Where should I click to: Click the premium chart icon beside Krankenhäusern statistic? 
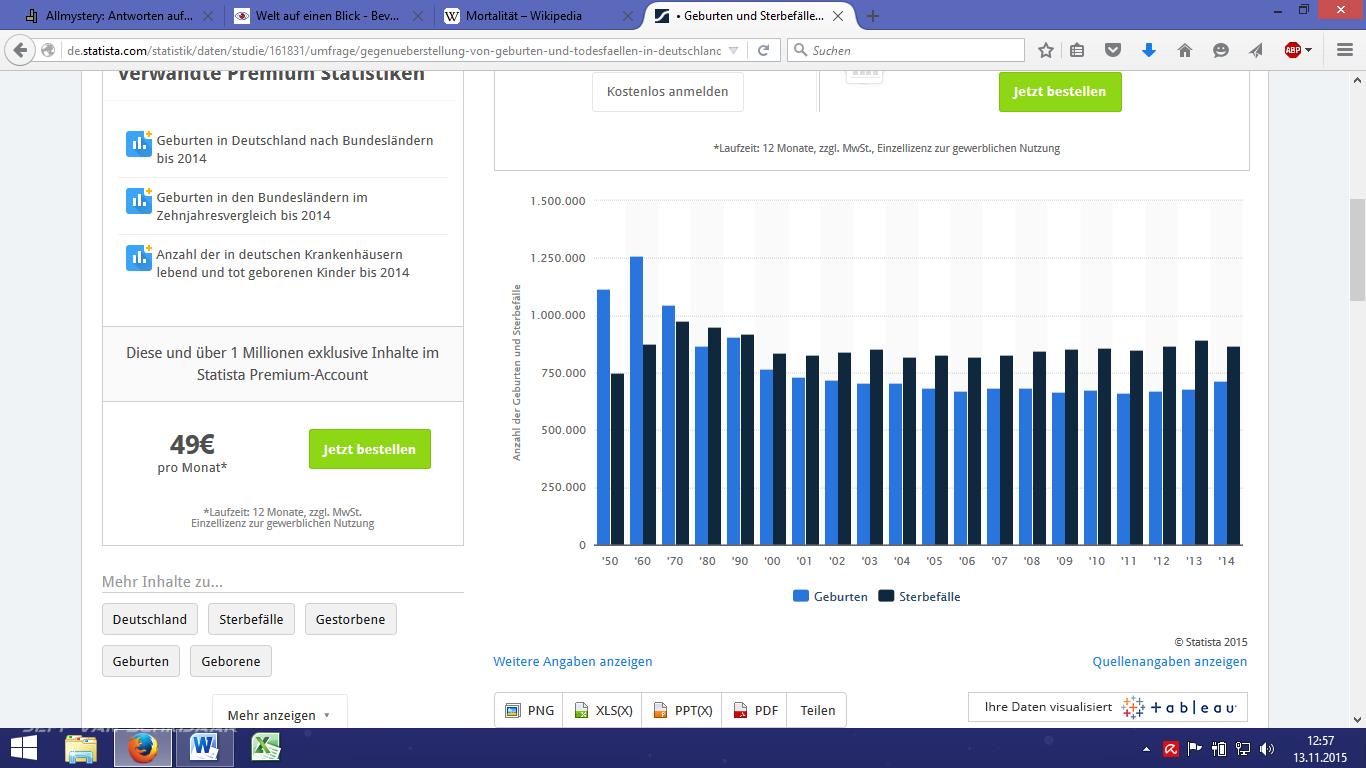click(x=138, y=257)
